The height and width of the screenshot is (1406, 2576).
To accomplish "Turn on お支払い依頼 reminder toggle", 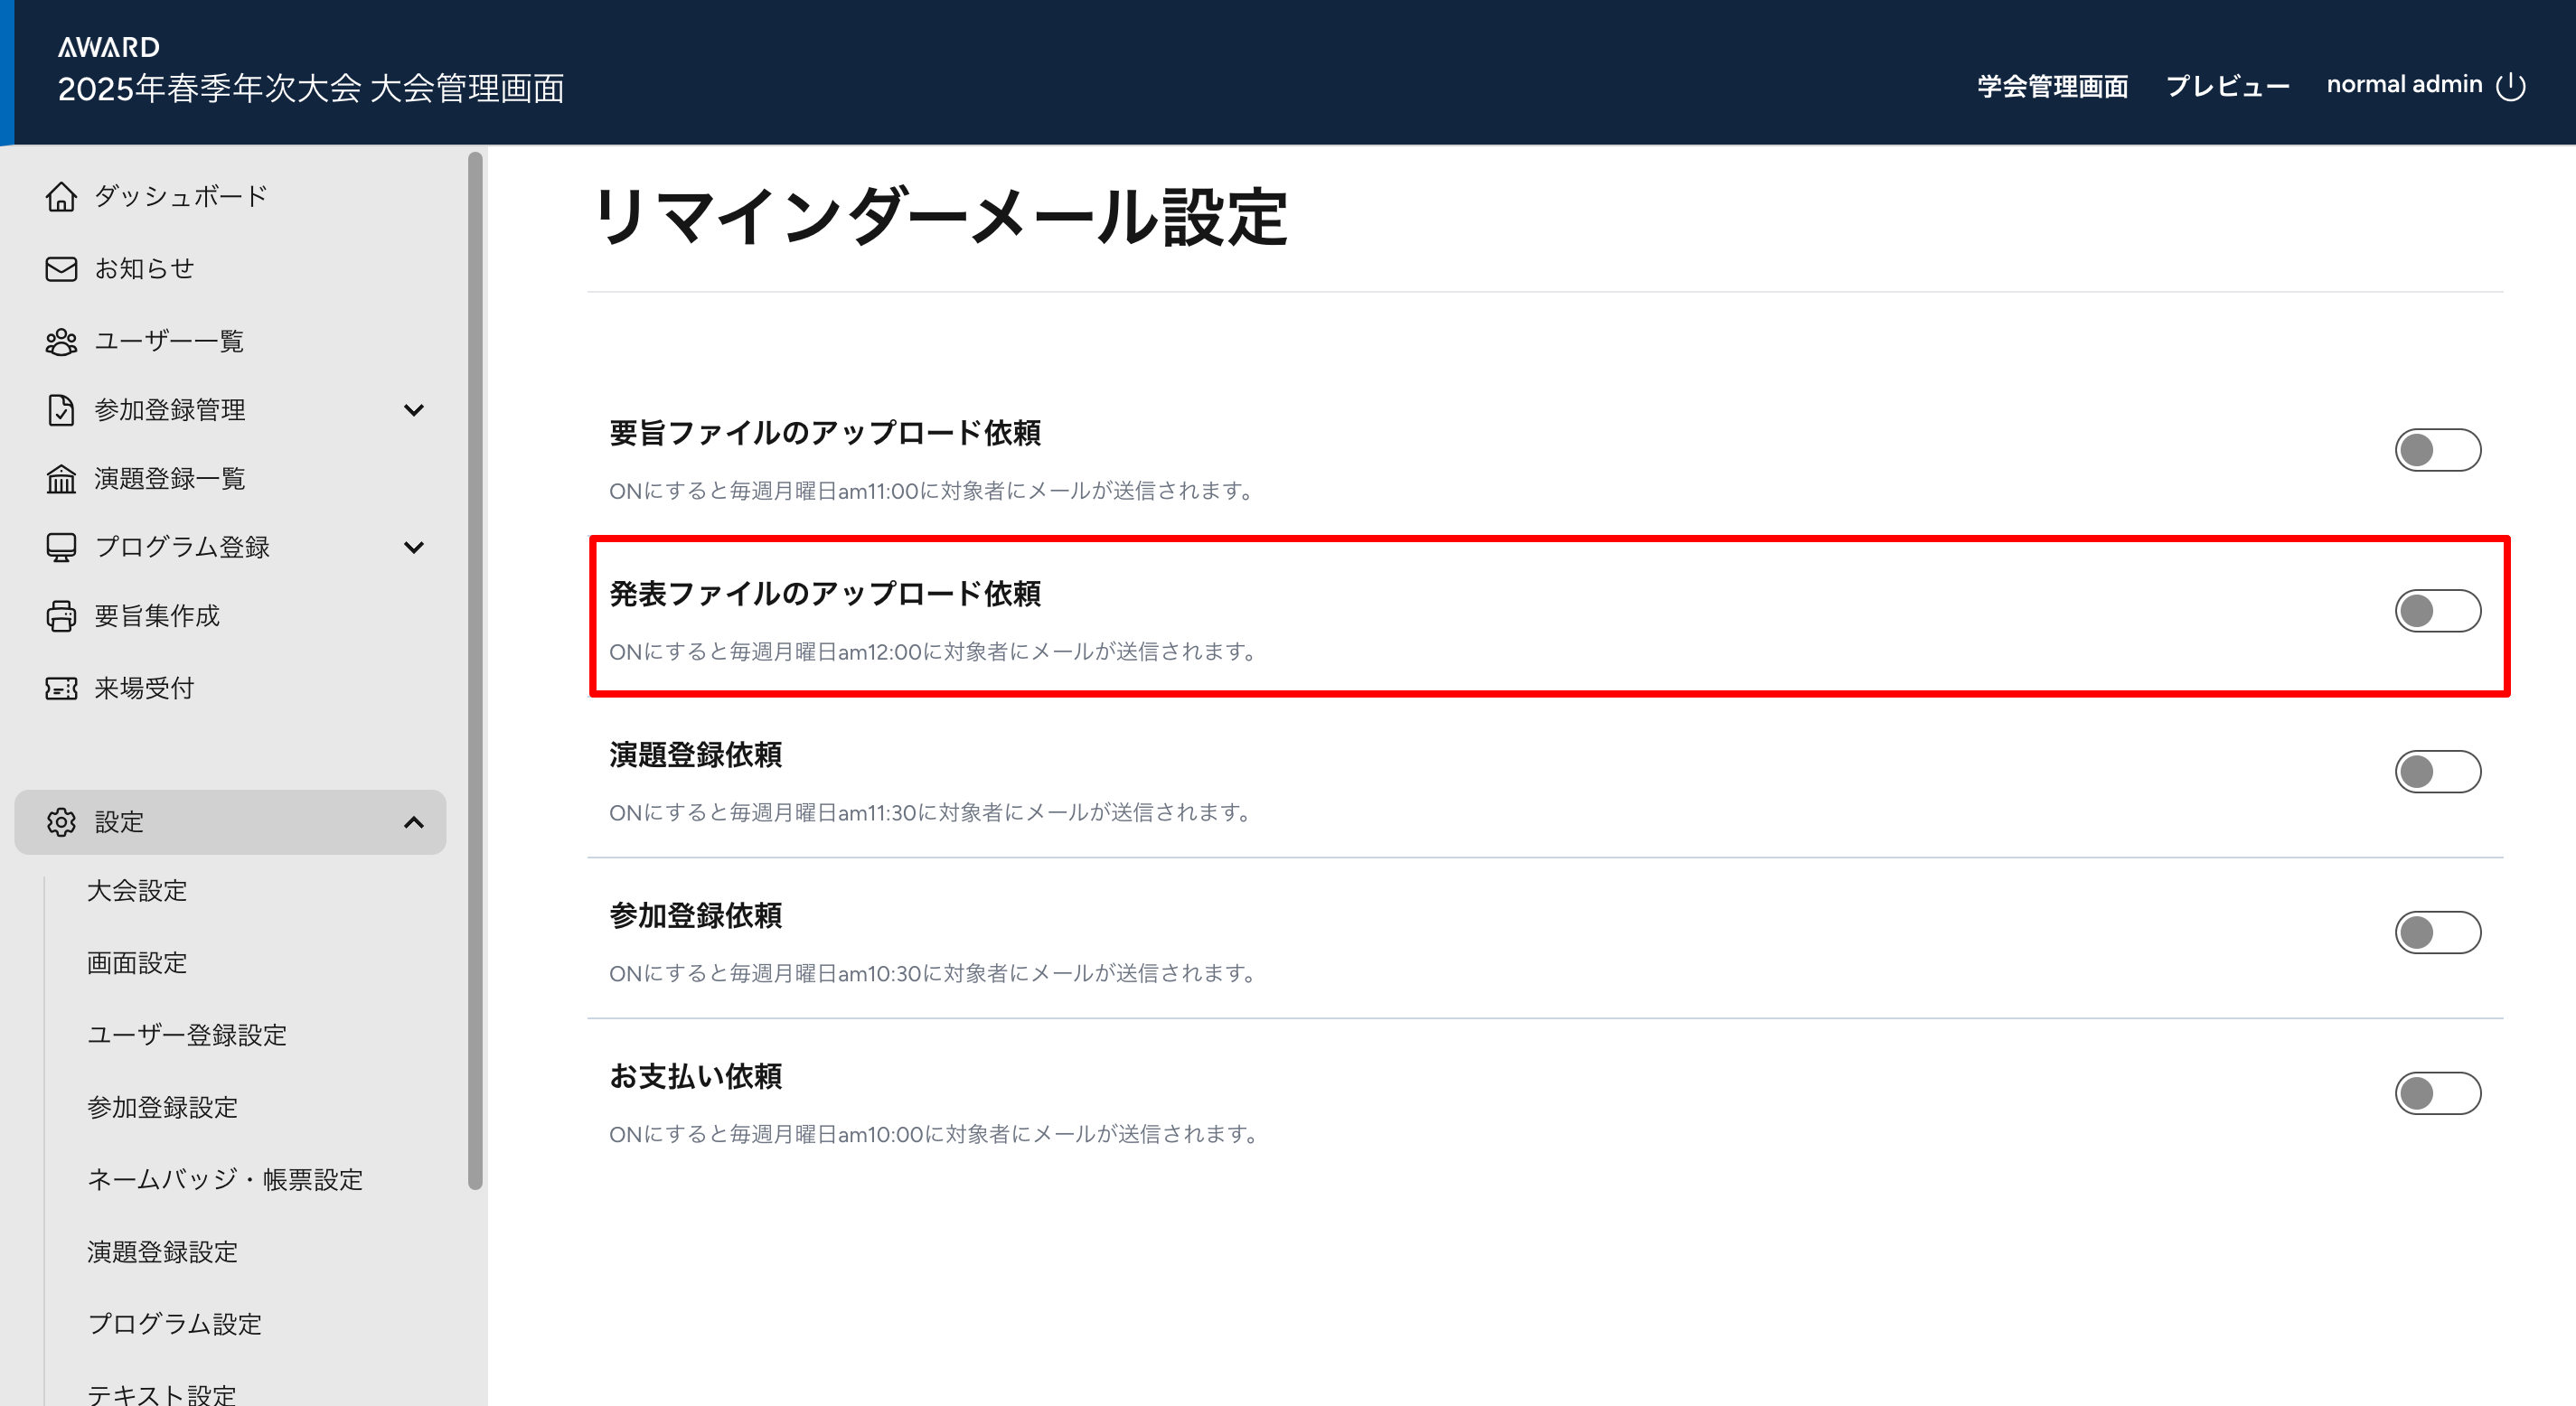I will [x=2436, y=1093].
